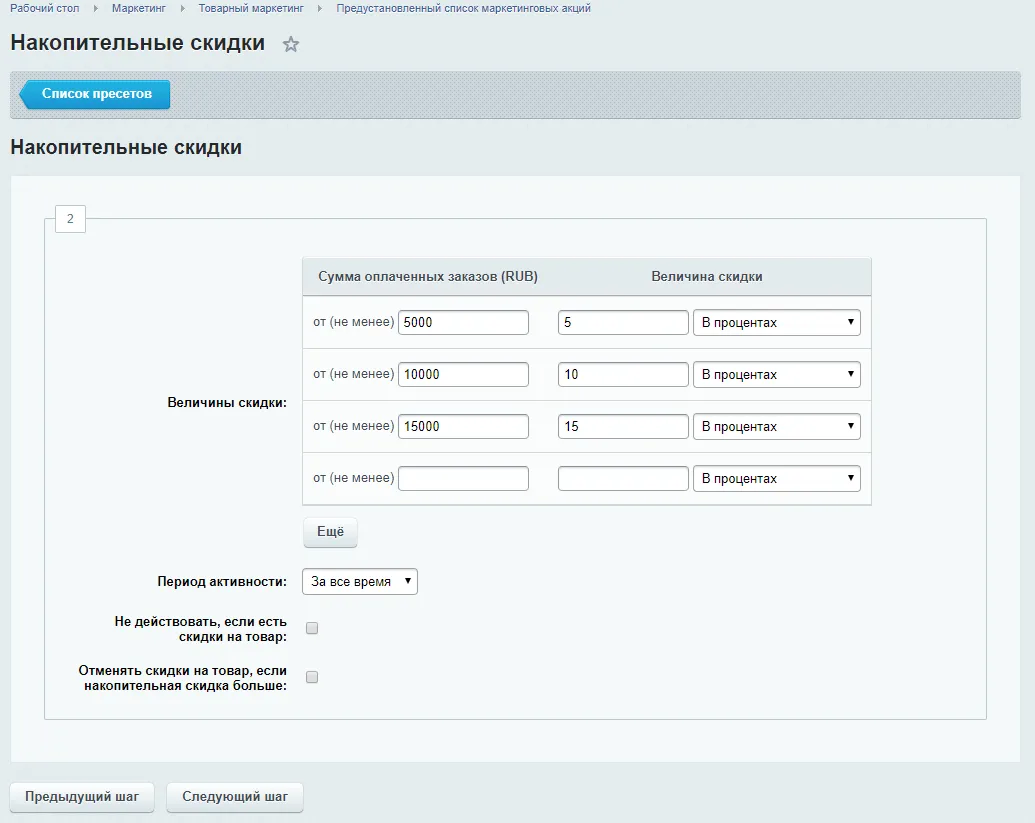This screenshot has height=823, width=1035.
Task: Open discount type dropdown for 10000 row
Action: pyautogui.click(x=777, y=375)
